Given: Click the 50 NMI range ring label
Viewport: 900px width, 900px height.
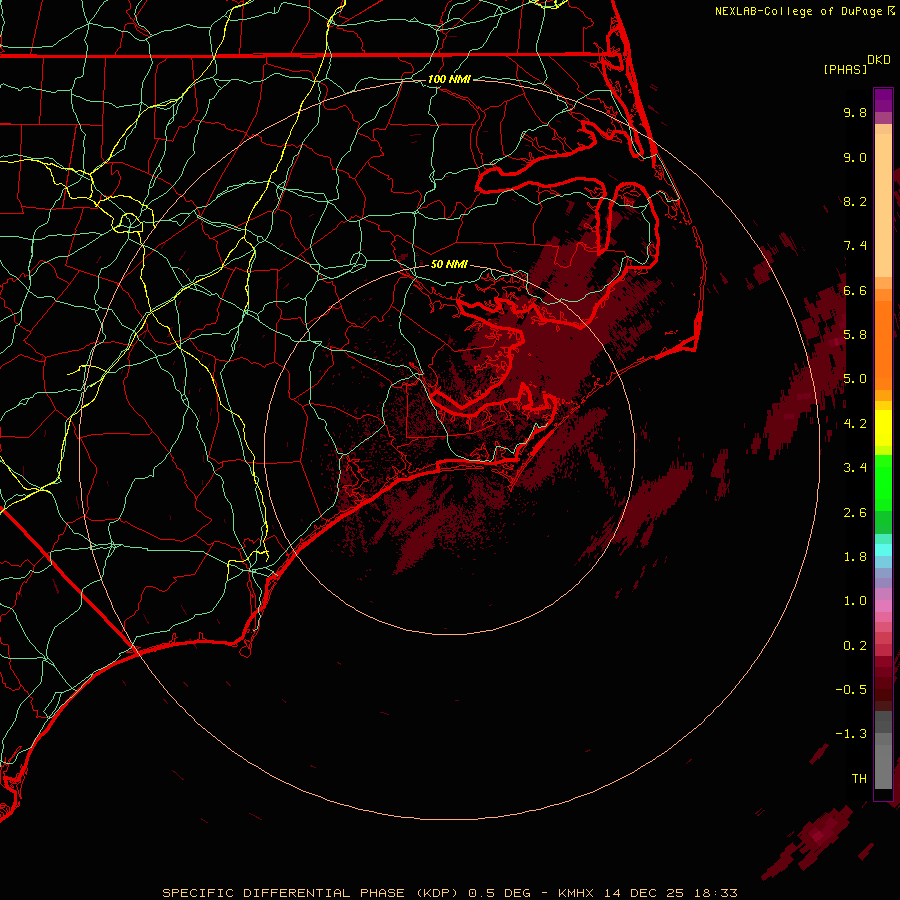Looking at the screenshot, I should pyautogui.click(x=449, y=264).
